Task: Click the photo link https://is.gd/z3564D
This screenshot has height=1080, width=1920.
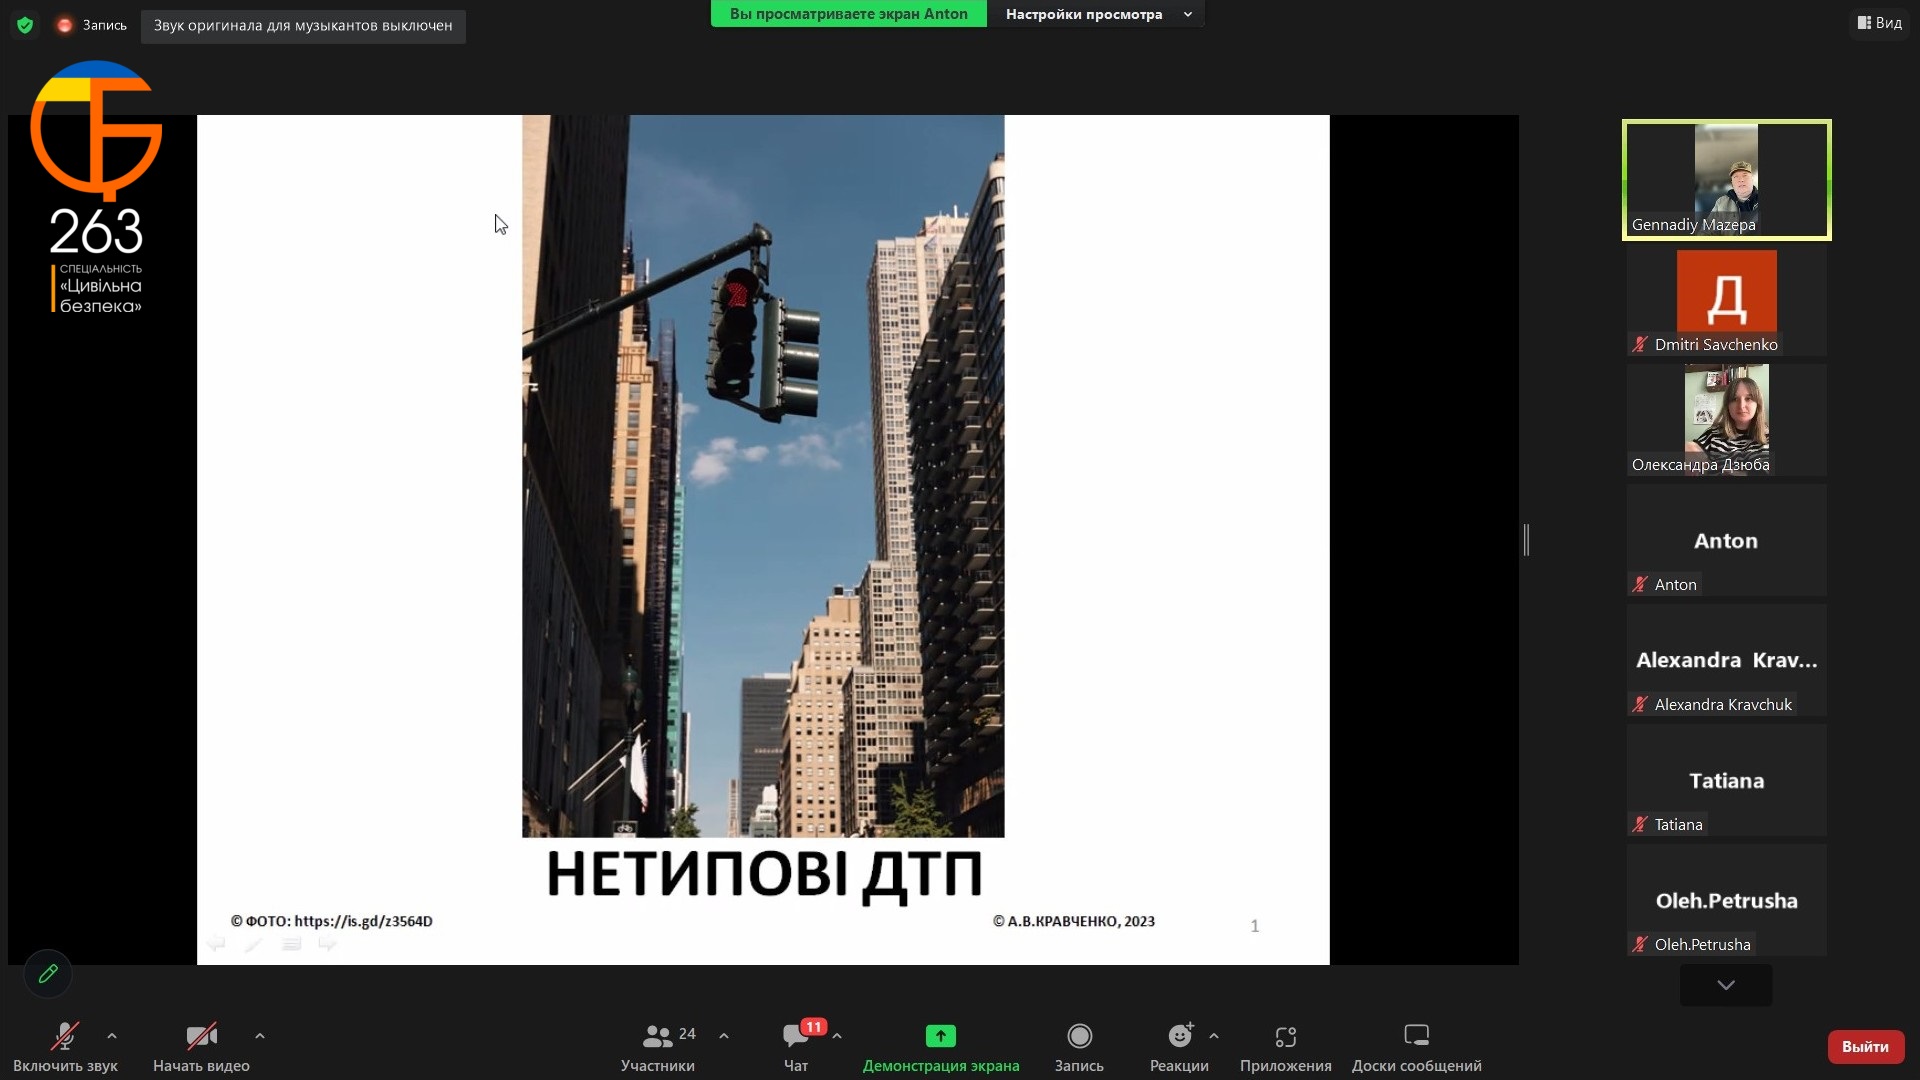Action: (x=363, y=921)
